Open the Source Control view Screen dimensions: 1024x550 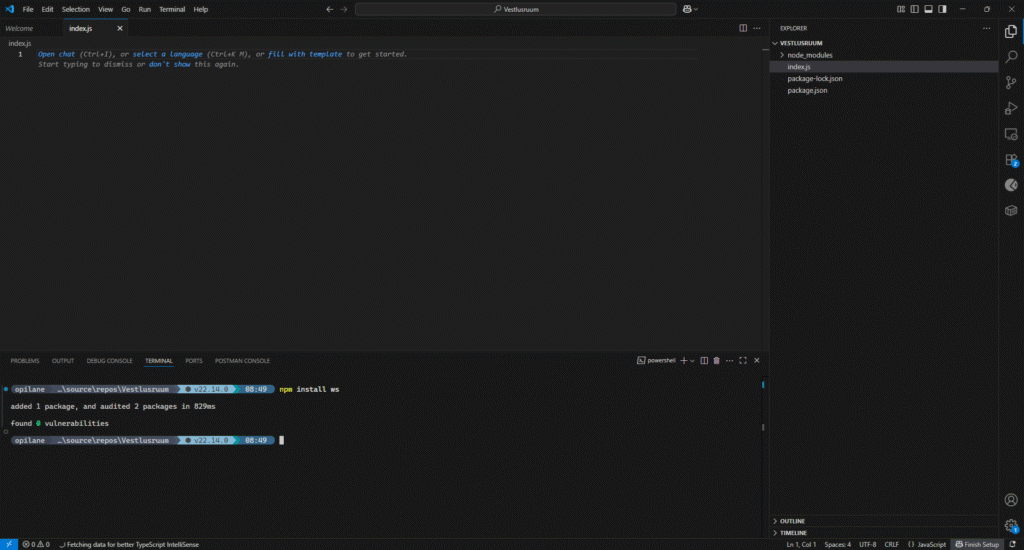(x=1011, y=82)
